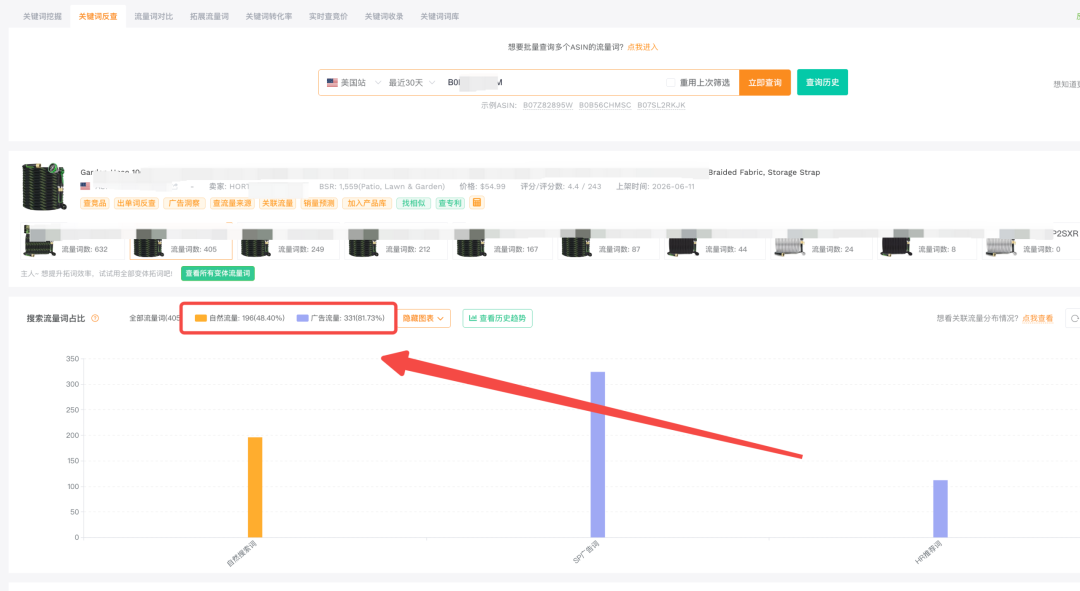This screenshot has width=1080, height=591.
Task: Click the main garden hose product image
Action: (44, 187)
